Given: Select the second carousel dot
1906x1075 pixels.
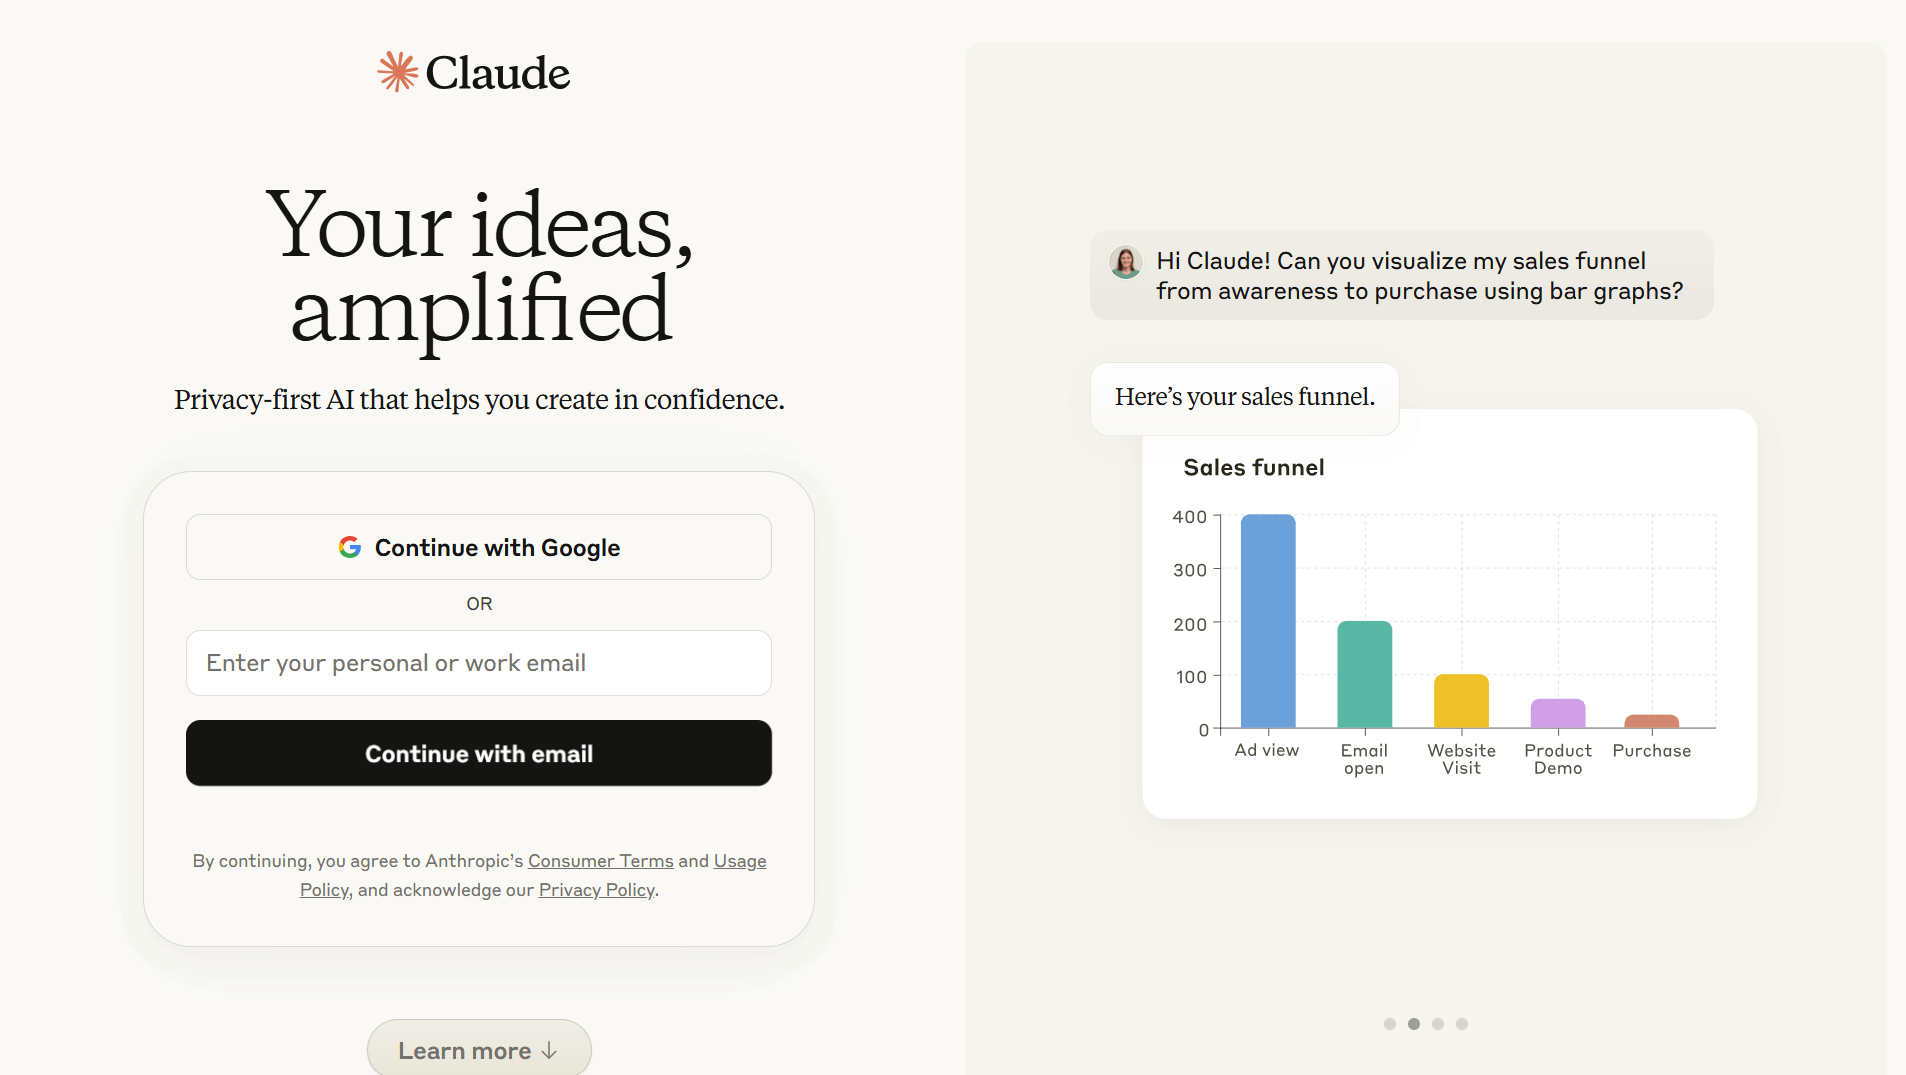Looking at the screenshot, I should tap(1414, 1024).
